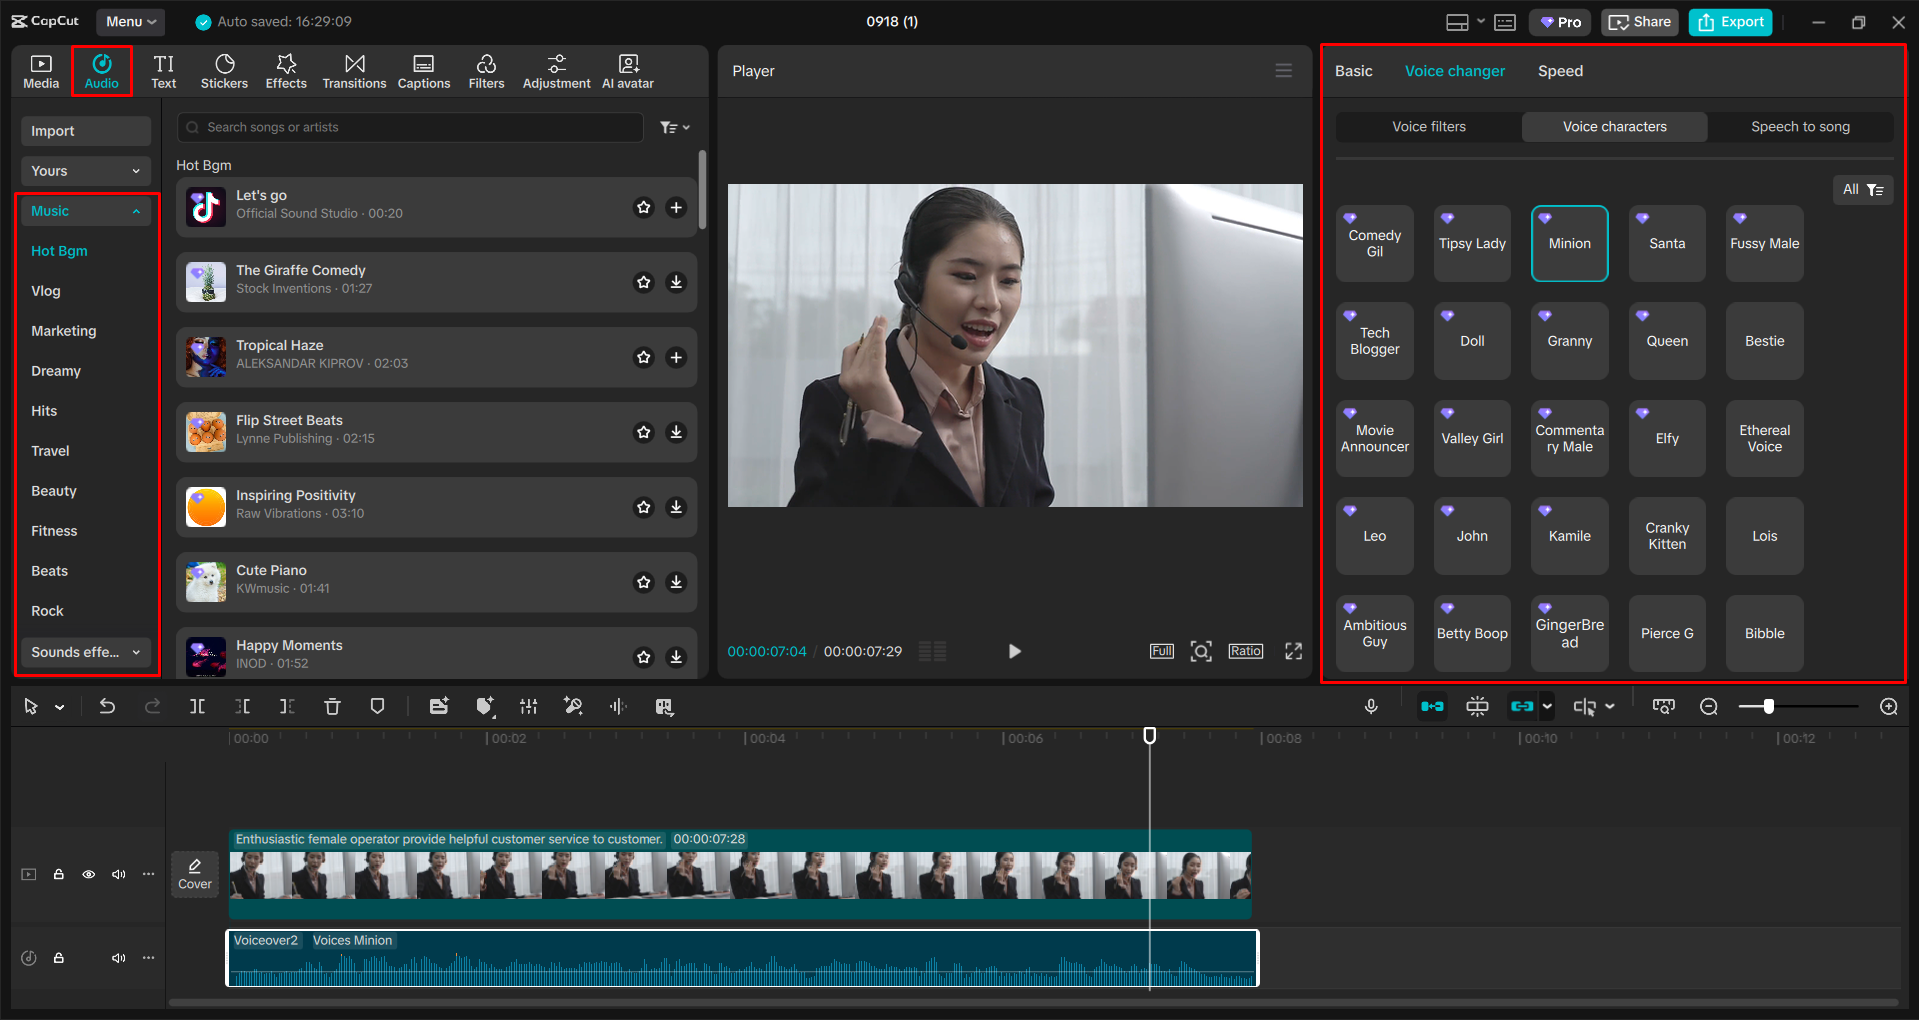Lock the video track
The width and height of the screenshot is (1919, 1020).
click(59, 874)
